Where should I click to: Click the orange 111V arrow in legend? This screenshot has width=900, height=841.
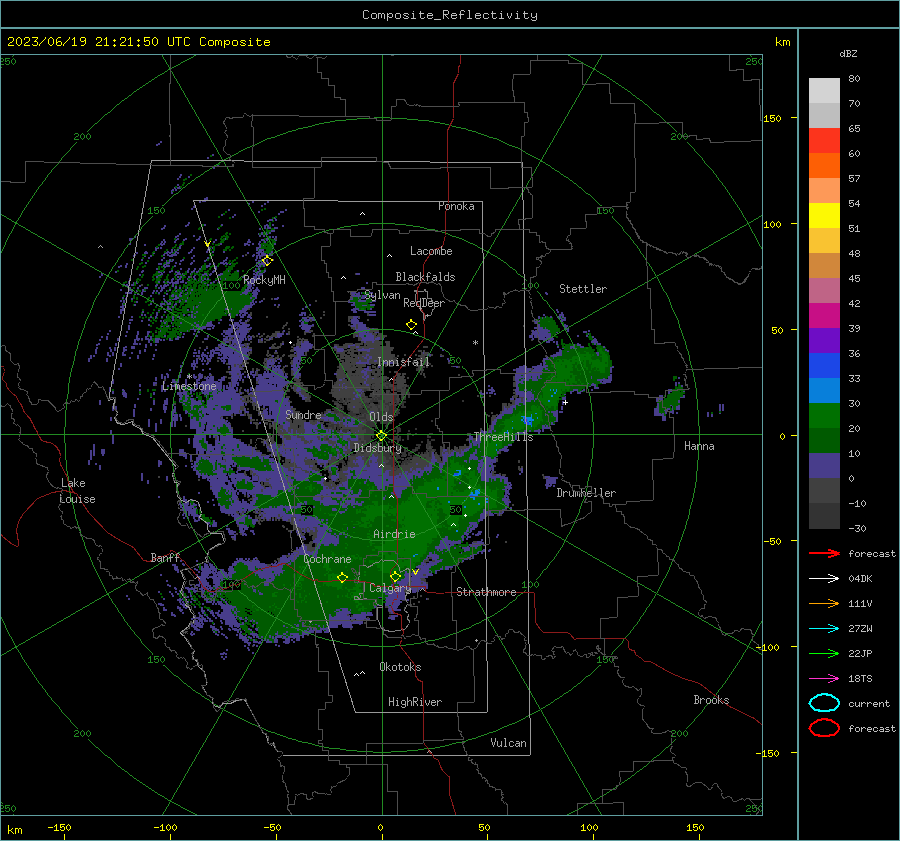[x=824, y=603]
